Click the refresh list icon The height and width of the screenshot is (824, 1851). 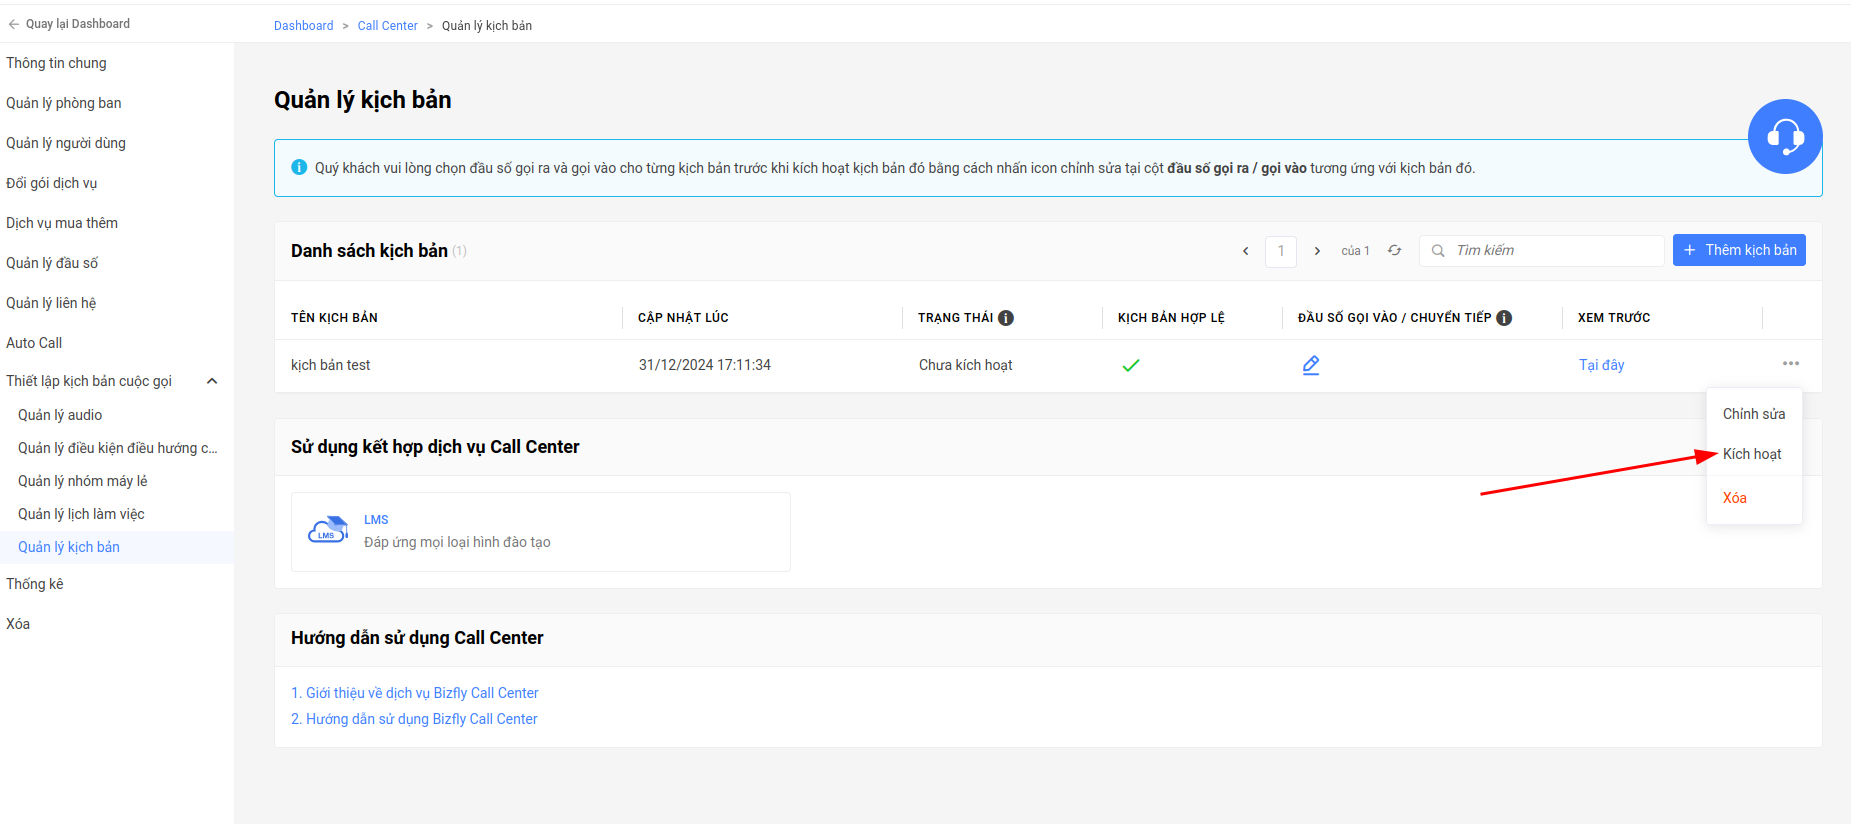pos(1394,250)
